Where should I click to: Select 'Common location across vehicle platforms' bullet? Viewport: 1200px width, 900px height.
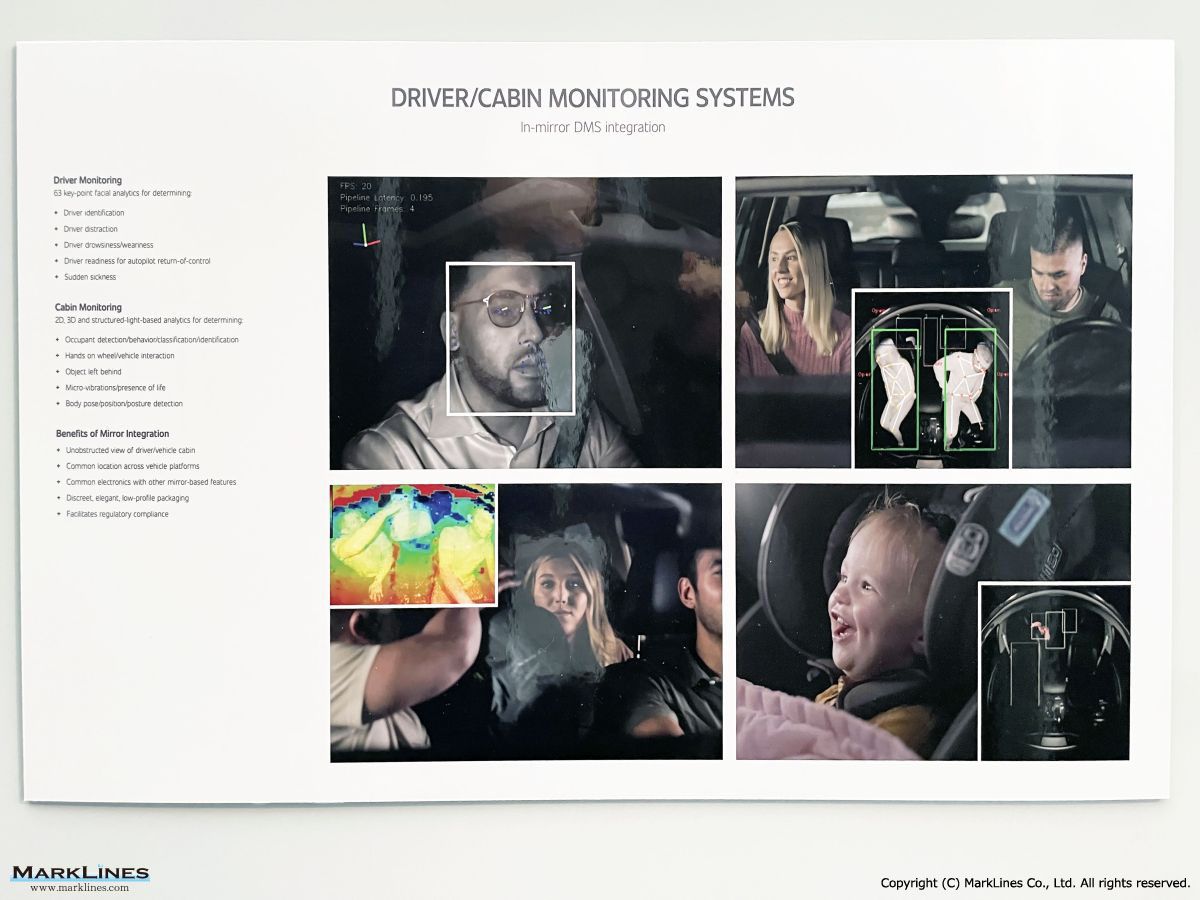pyautogui.click(x=132, y=466)
